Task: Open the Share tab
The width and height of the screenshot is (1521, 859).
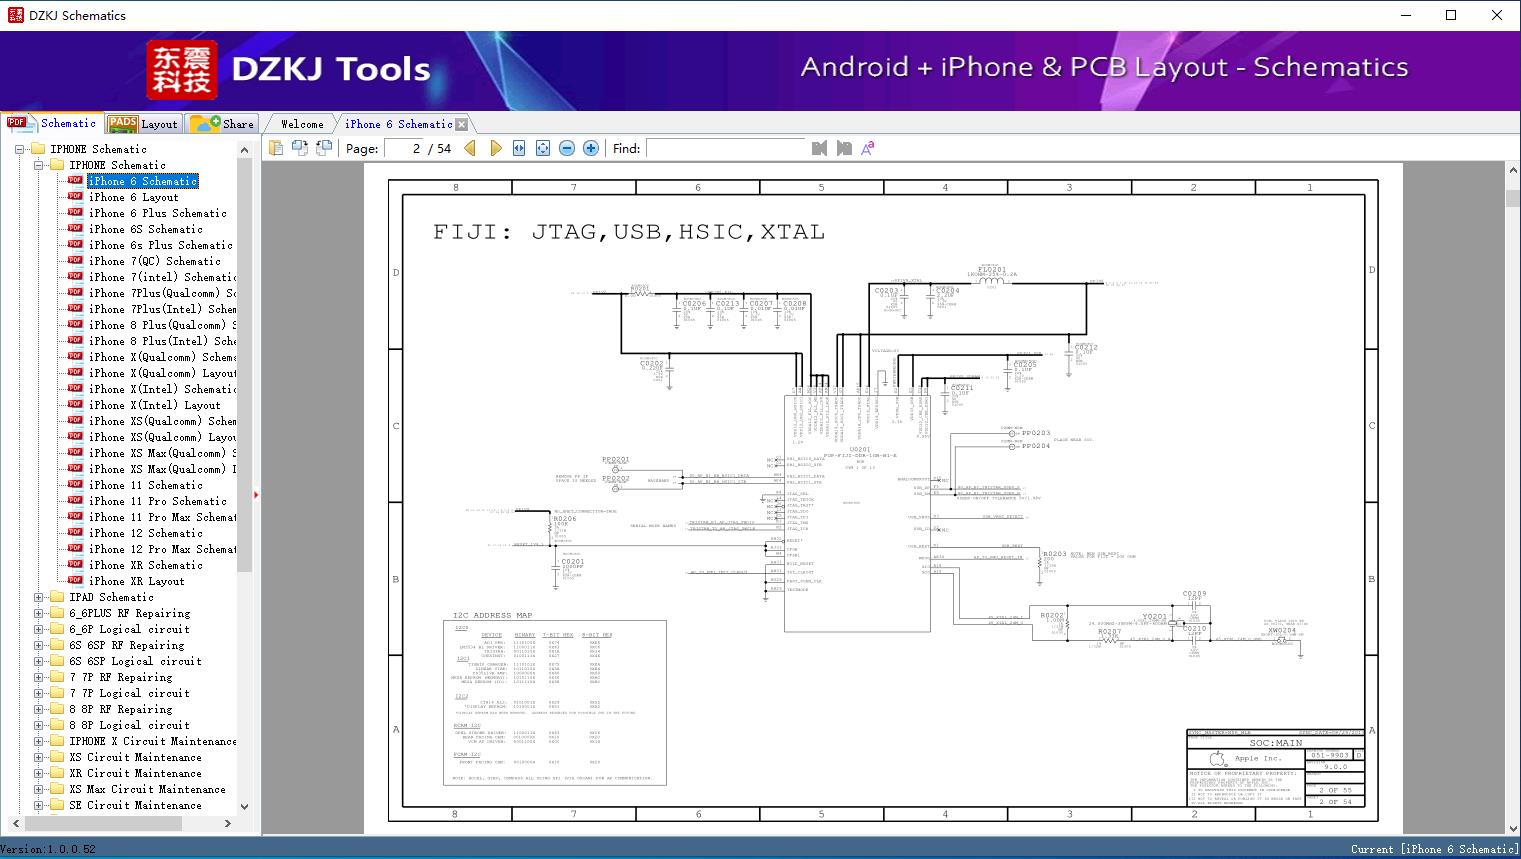Action: pyautogui.click(x=223, y=124)
